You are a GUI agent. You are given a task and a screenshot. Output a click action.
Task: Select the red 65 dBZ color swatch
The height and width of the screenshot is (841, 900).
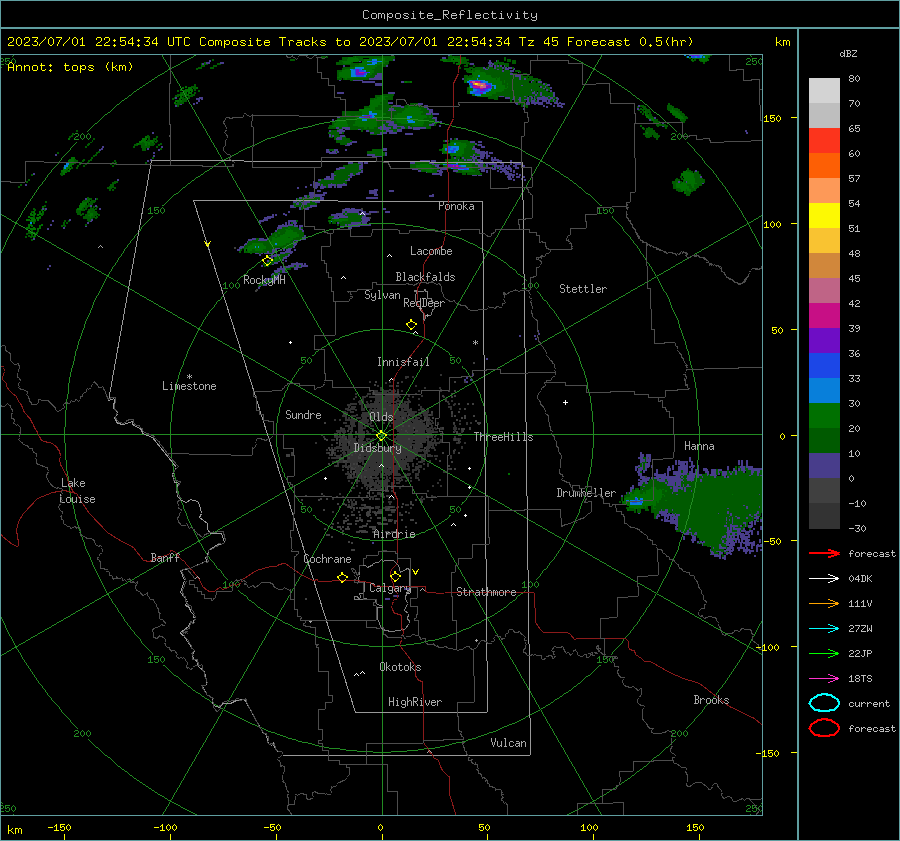tap(824, 140)
